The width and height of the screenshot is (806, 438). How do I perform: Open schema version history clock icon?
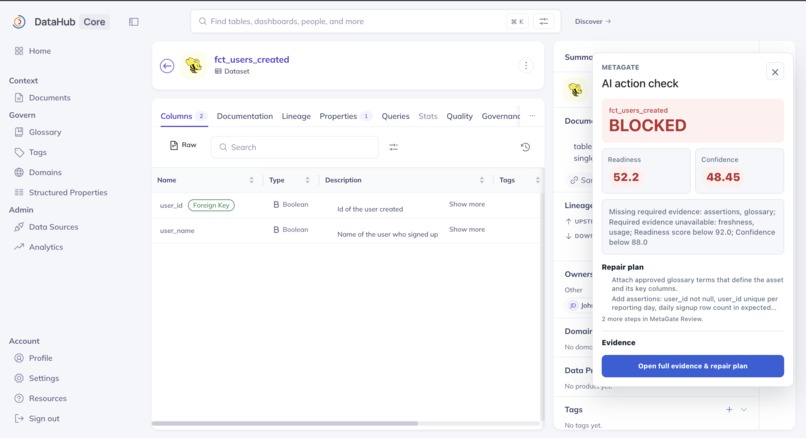pos(525,147)
